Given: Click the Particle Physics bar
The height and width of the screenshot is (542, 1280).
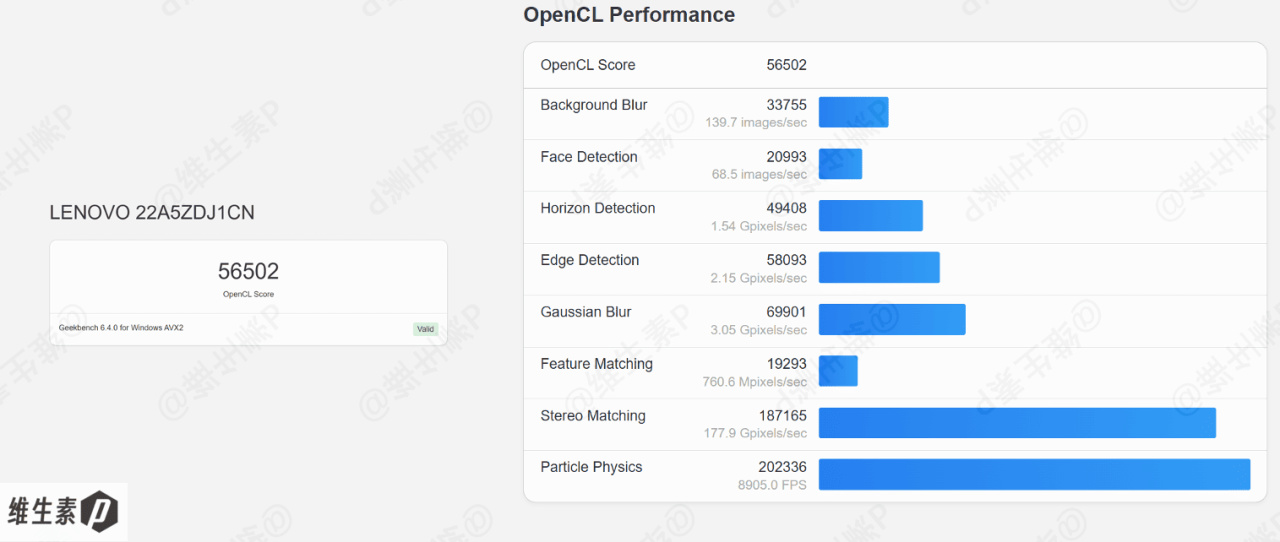Looking at the screenshot, I should 1035,474.
